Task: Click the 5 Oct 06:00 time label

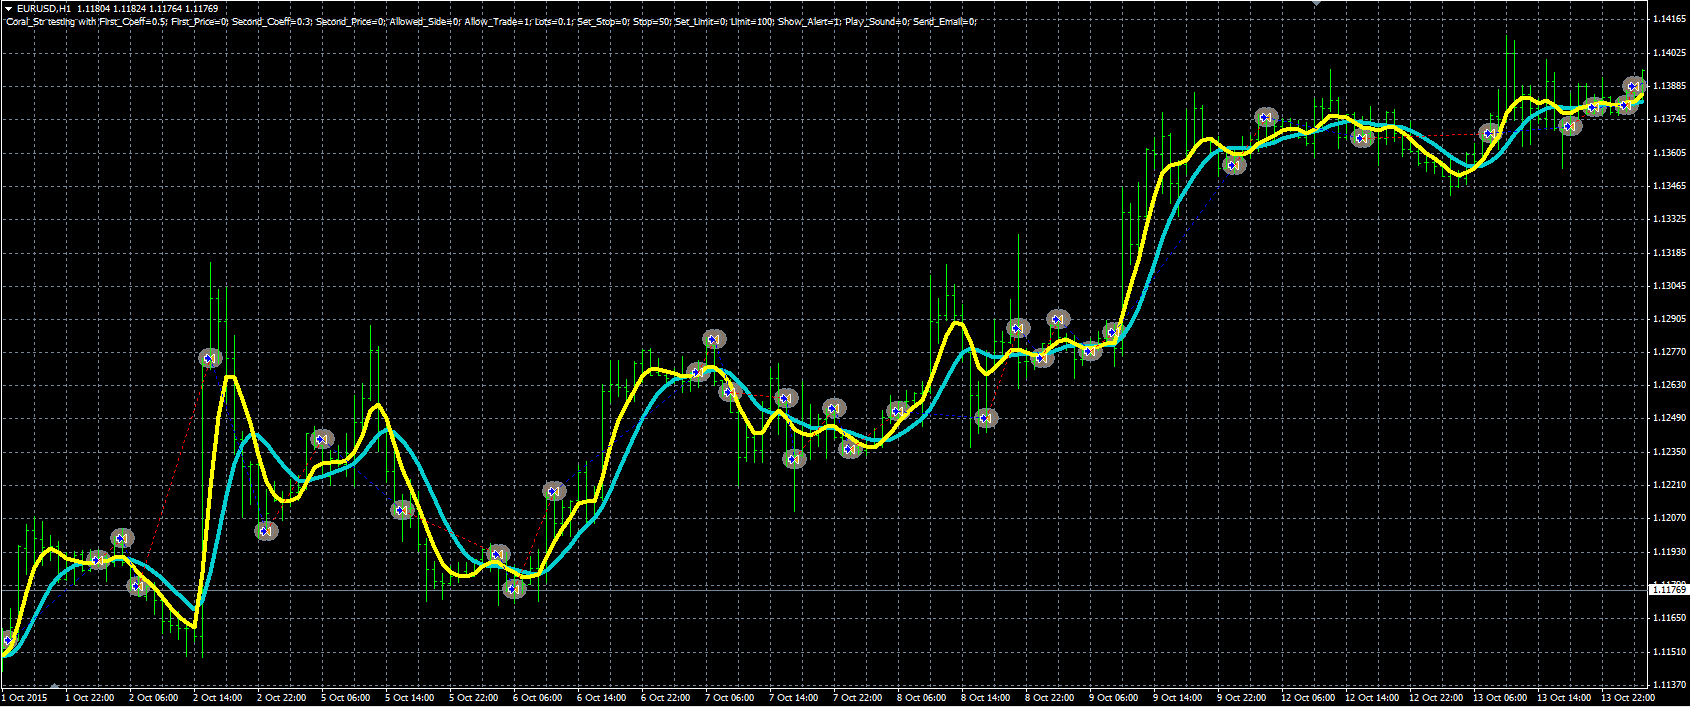Action: [346, 698]
